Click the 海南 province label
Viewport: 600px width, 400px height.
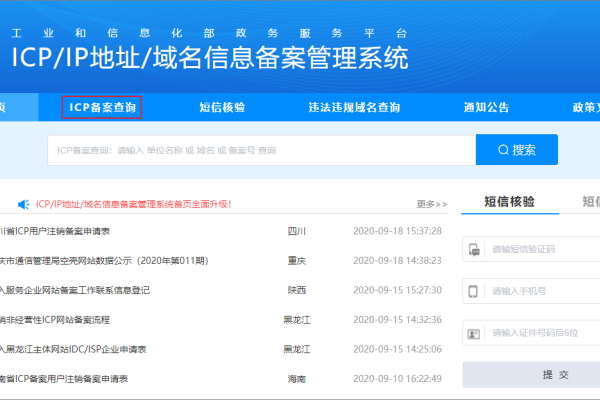coord(297,379)
